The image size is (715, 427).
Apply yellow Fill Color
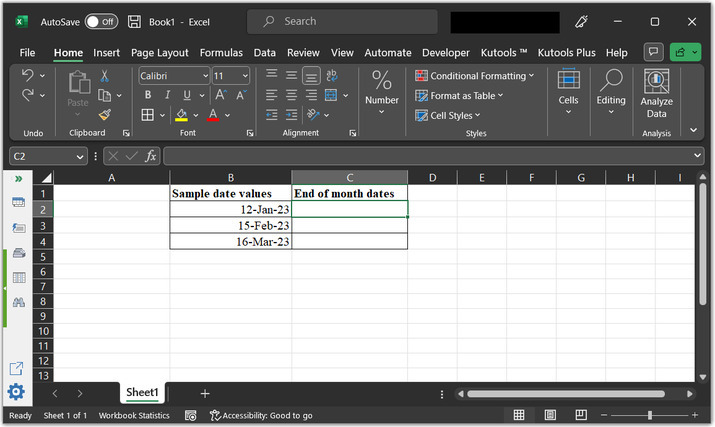click(181, 115)
